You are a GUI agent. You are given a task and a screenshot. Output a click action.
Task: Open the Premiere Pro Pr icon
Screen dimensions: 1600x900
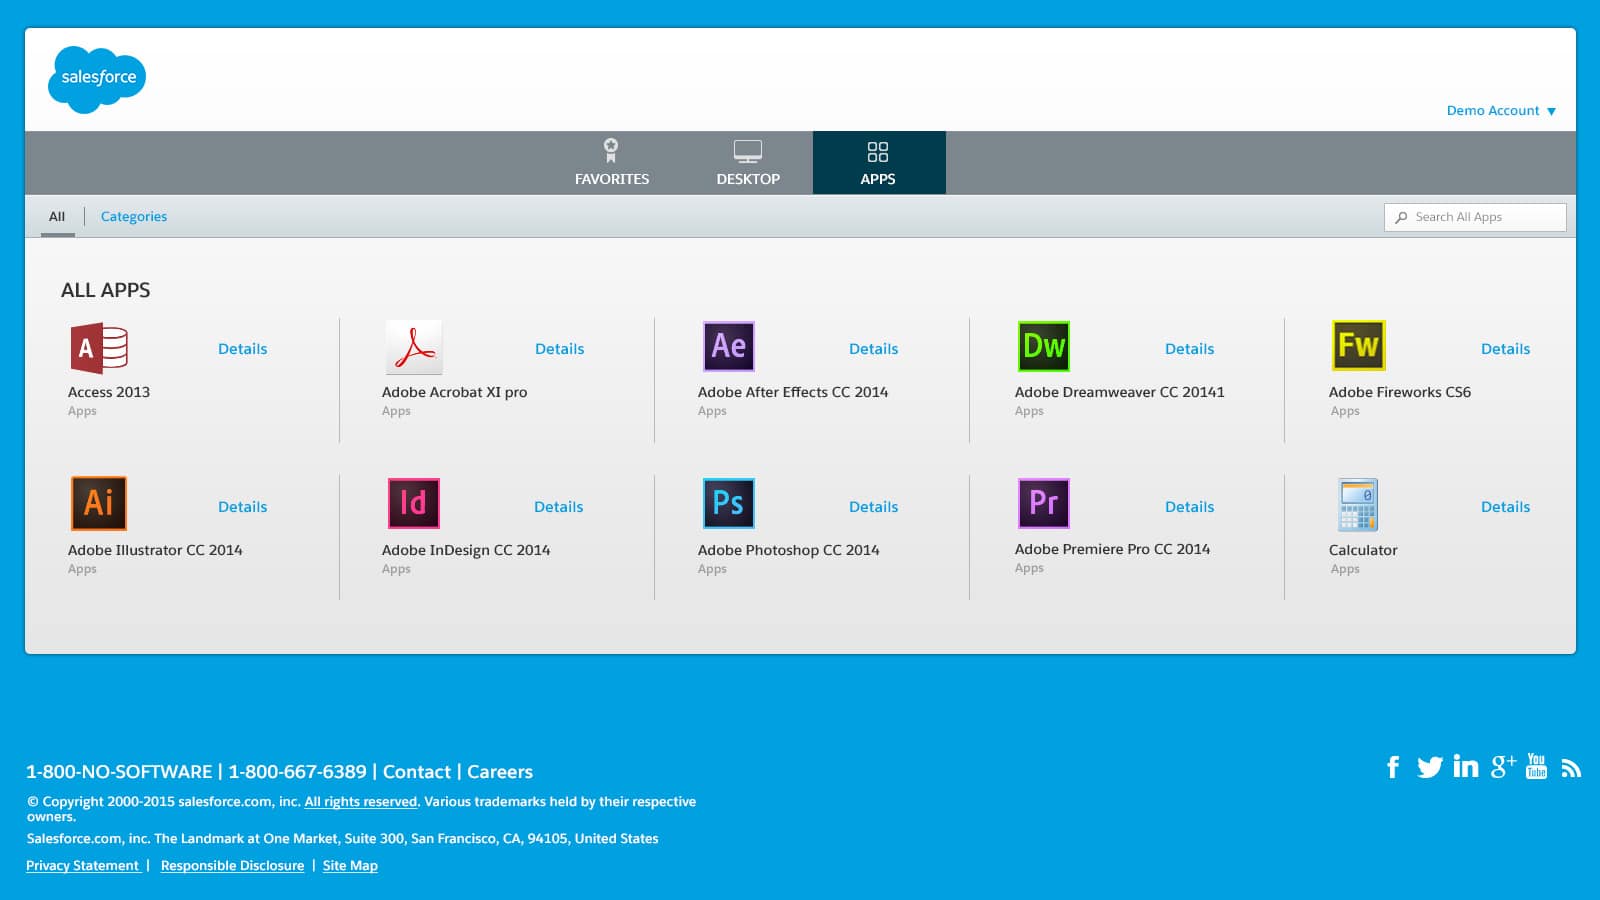pos(1044,503)
